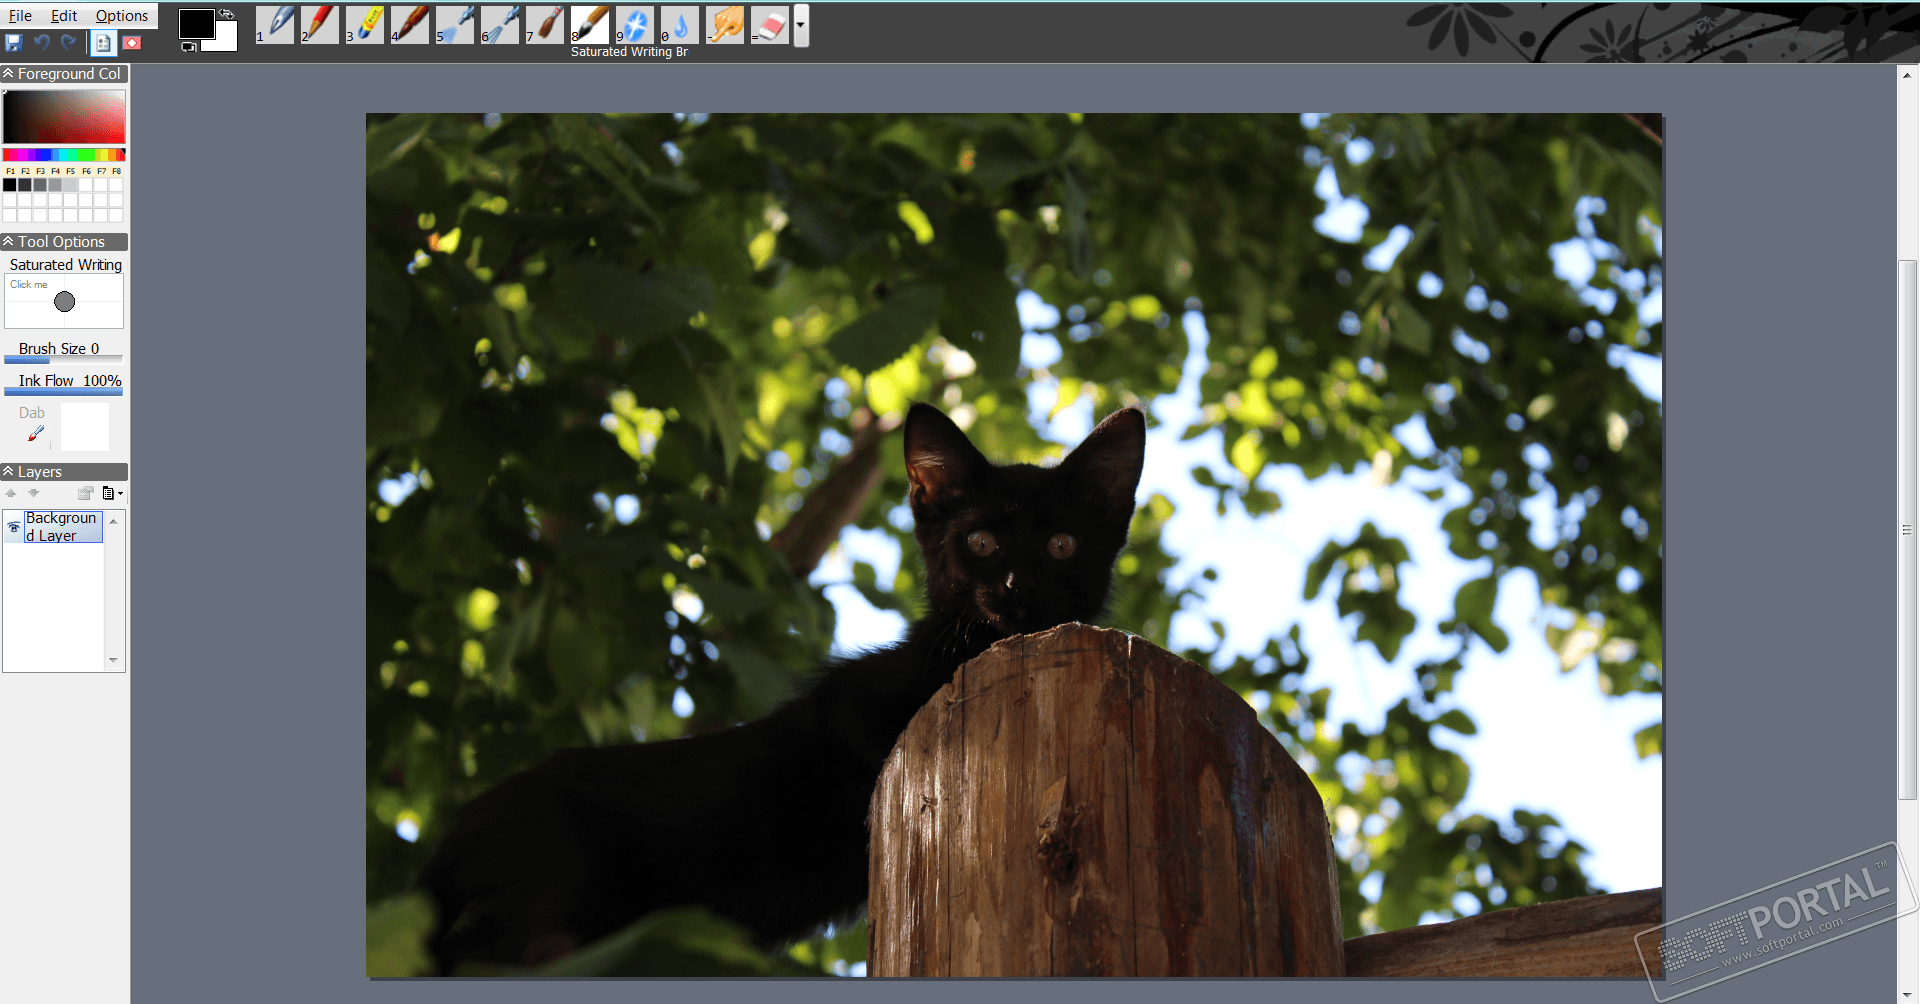Image resolution: width=1920 pixels, height=1004 pixels.
Task: Select the red pencil tool numbered 2
Action: pyautogui.click(x=320, y=25)
